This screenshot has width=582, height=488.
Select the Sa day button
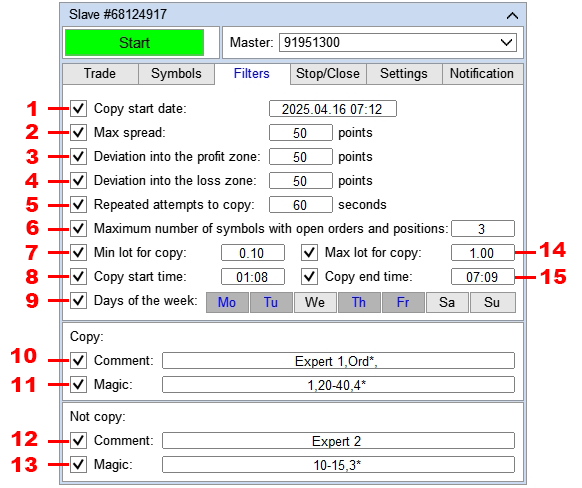click(447, 302)
